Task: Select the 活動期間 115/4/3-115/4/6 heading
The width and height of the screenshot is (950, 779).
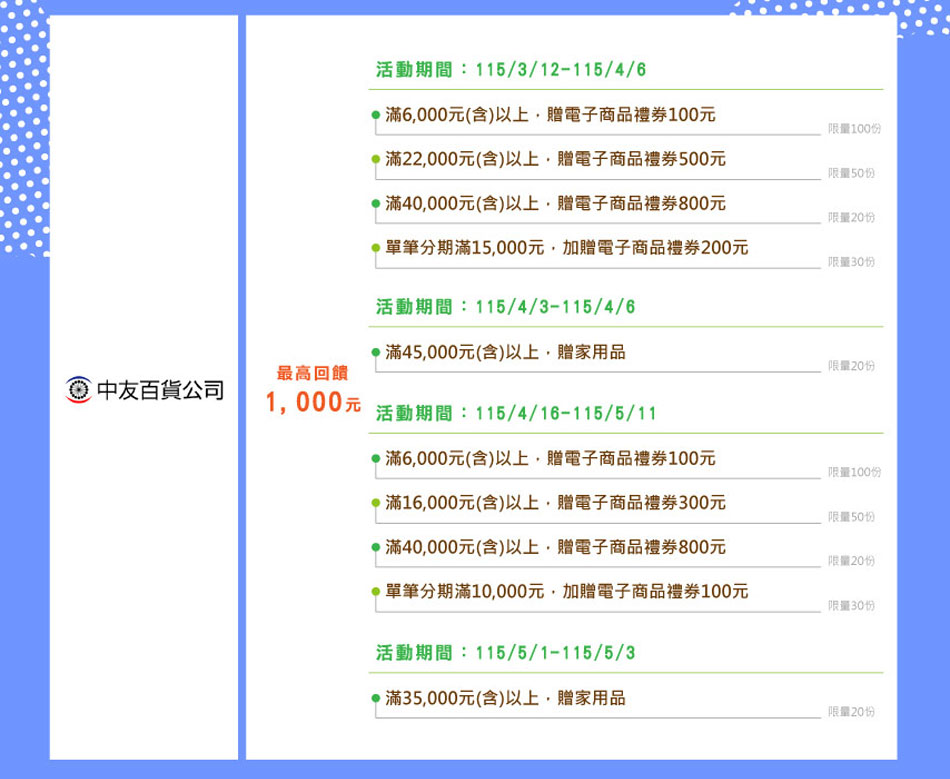Action: pos(505,306)
